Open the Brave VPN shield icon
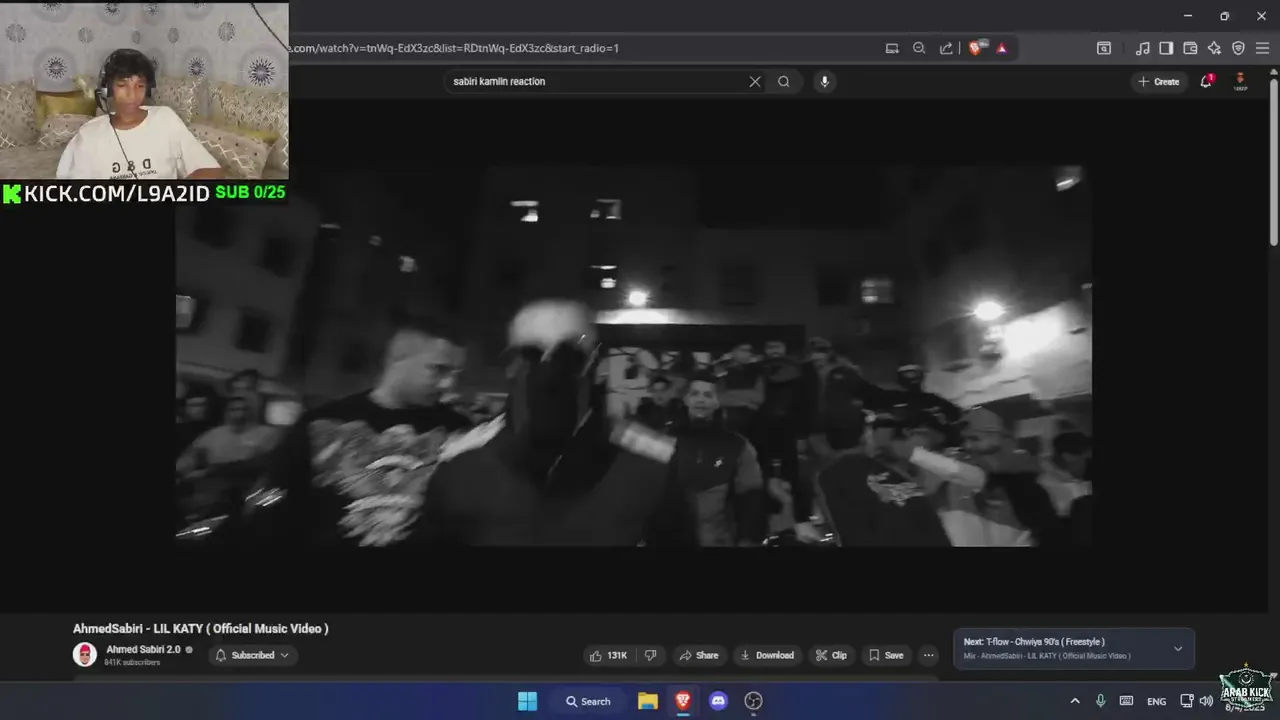This screenshot has width=1280, height=720. 1238,48
